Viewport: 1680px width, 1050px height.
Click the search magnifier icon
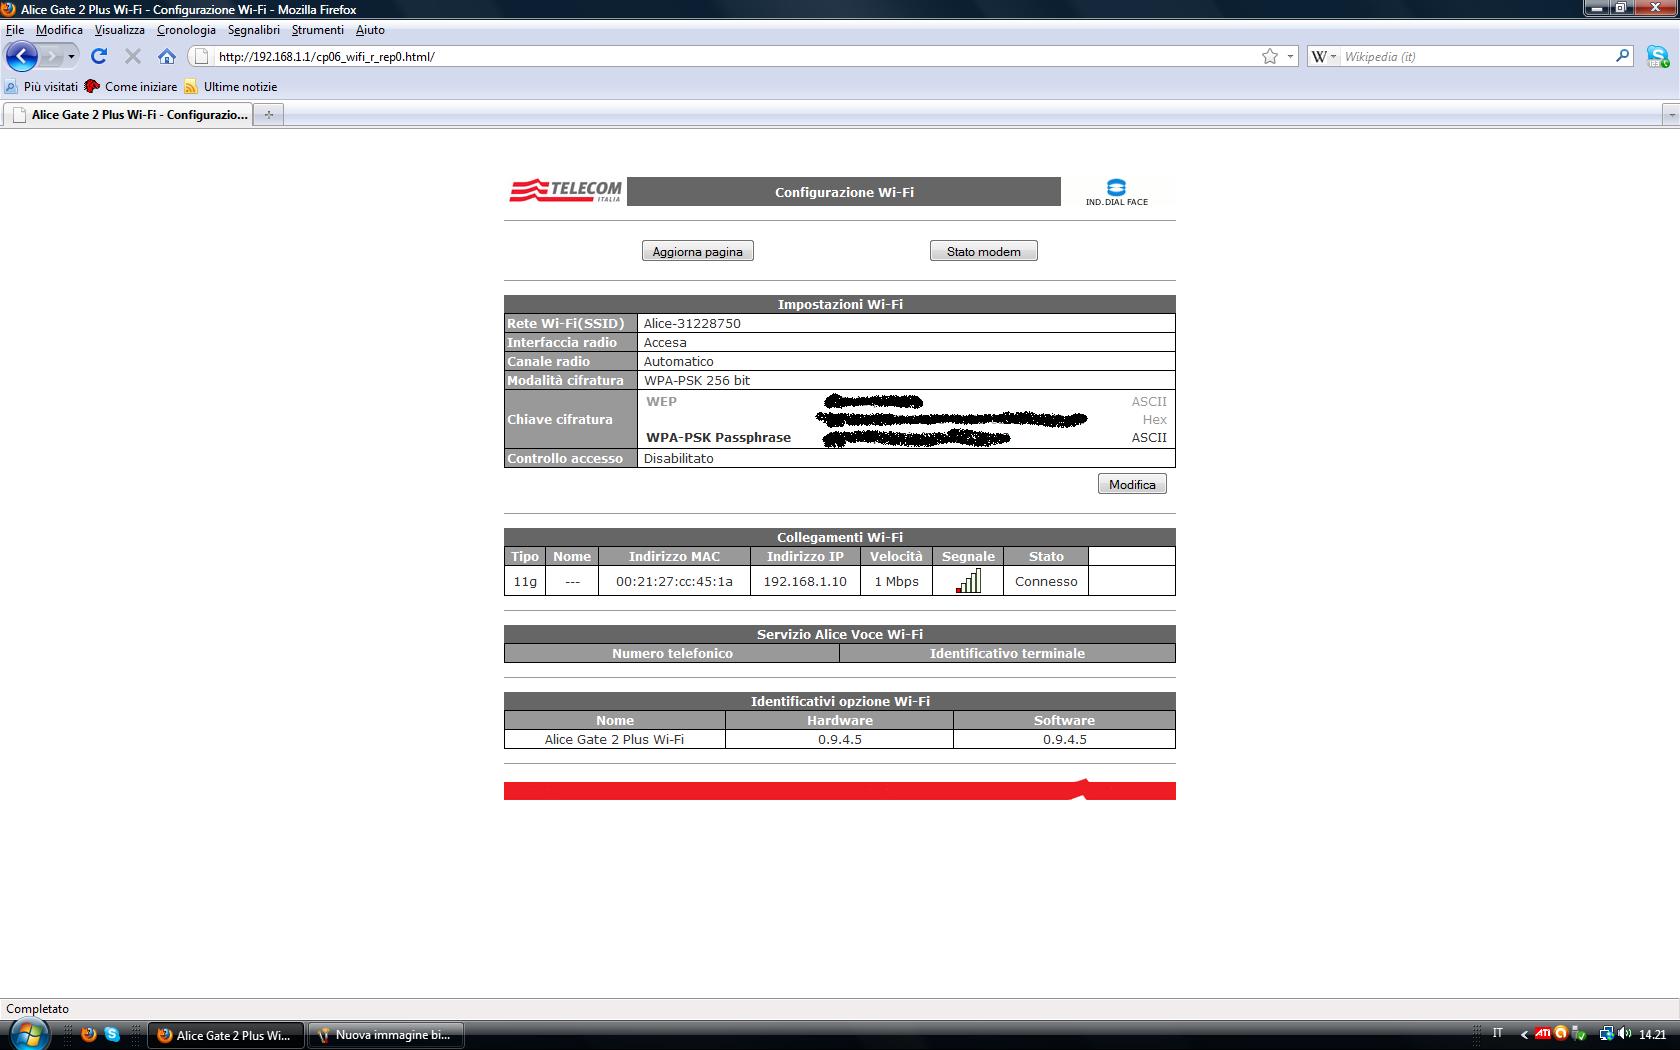tap(1622, 56)
